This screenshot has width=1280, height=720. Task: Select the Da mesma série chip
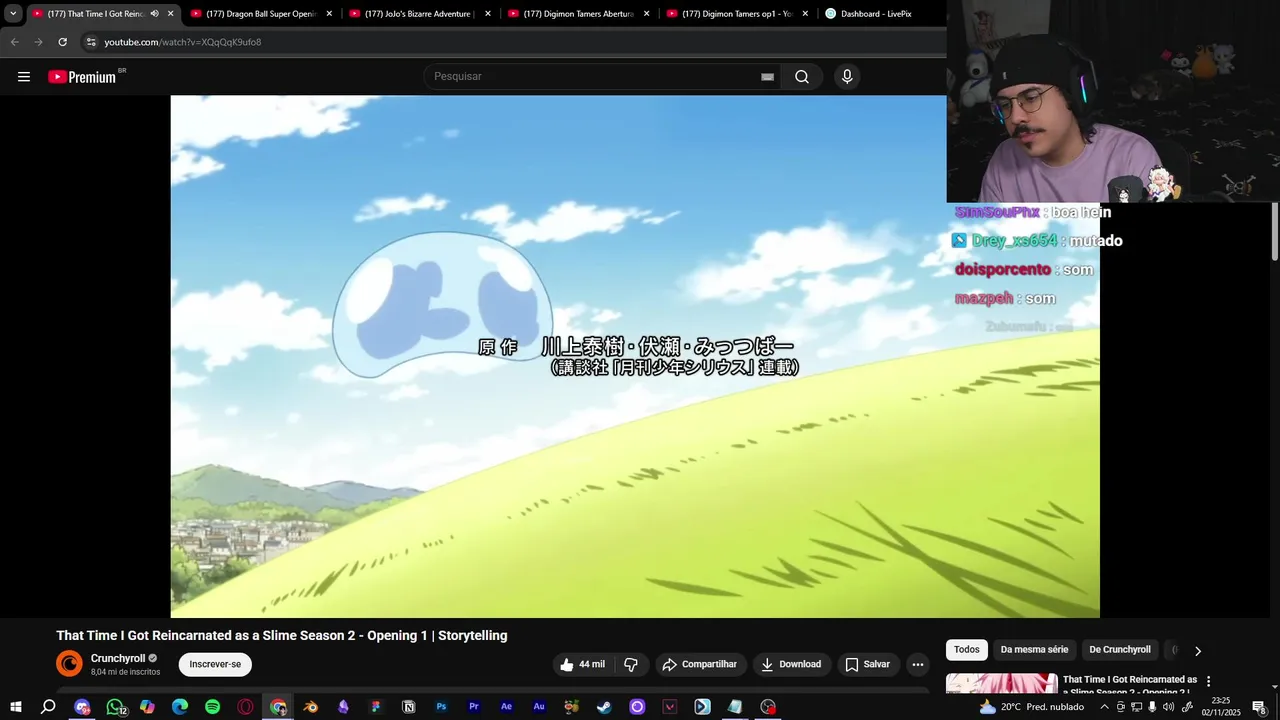click(1034, 650)
